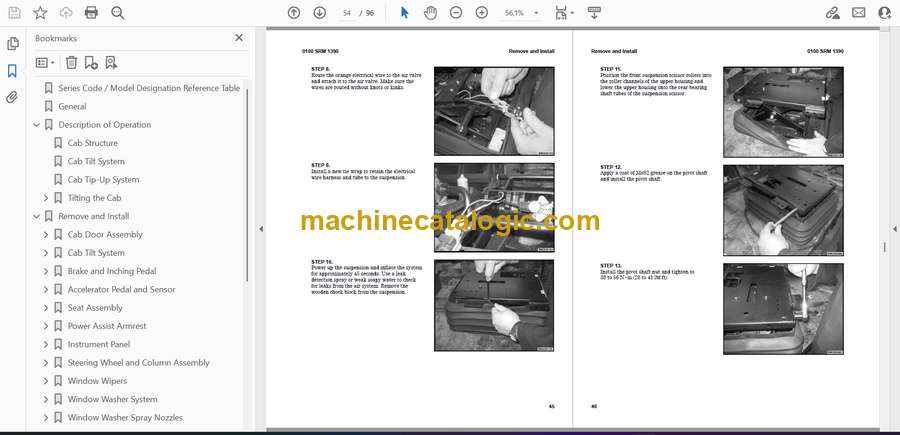Click the scrolling mode keyboard icon
The width and height of the screenshot is (900, 435).
(x=594, y=13)
